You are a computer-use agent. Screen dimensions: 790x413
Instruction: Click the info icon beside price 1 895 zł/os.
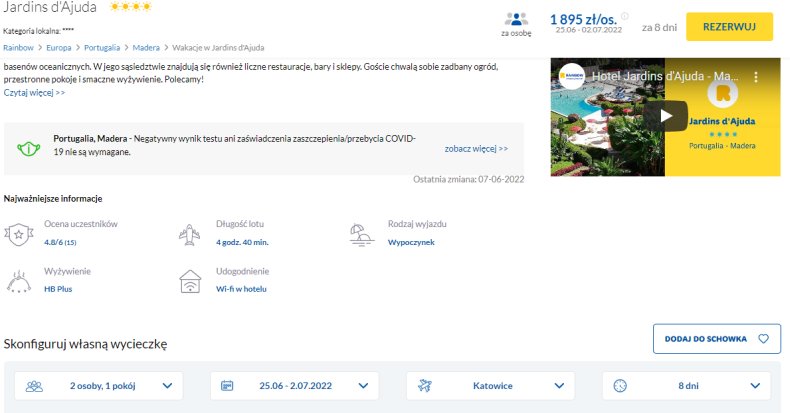(x=625, y=16)
